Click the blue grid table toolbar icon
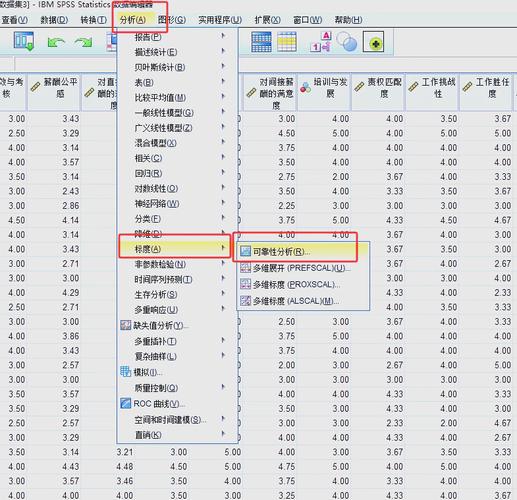 261,42
